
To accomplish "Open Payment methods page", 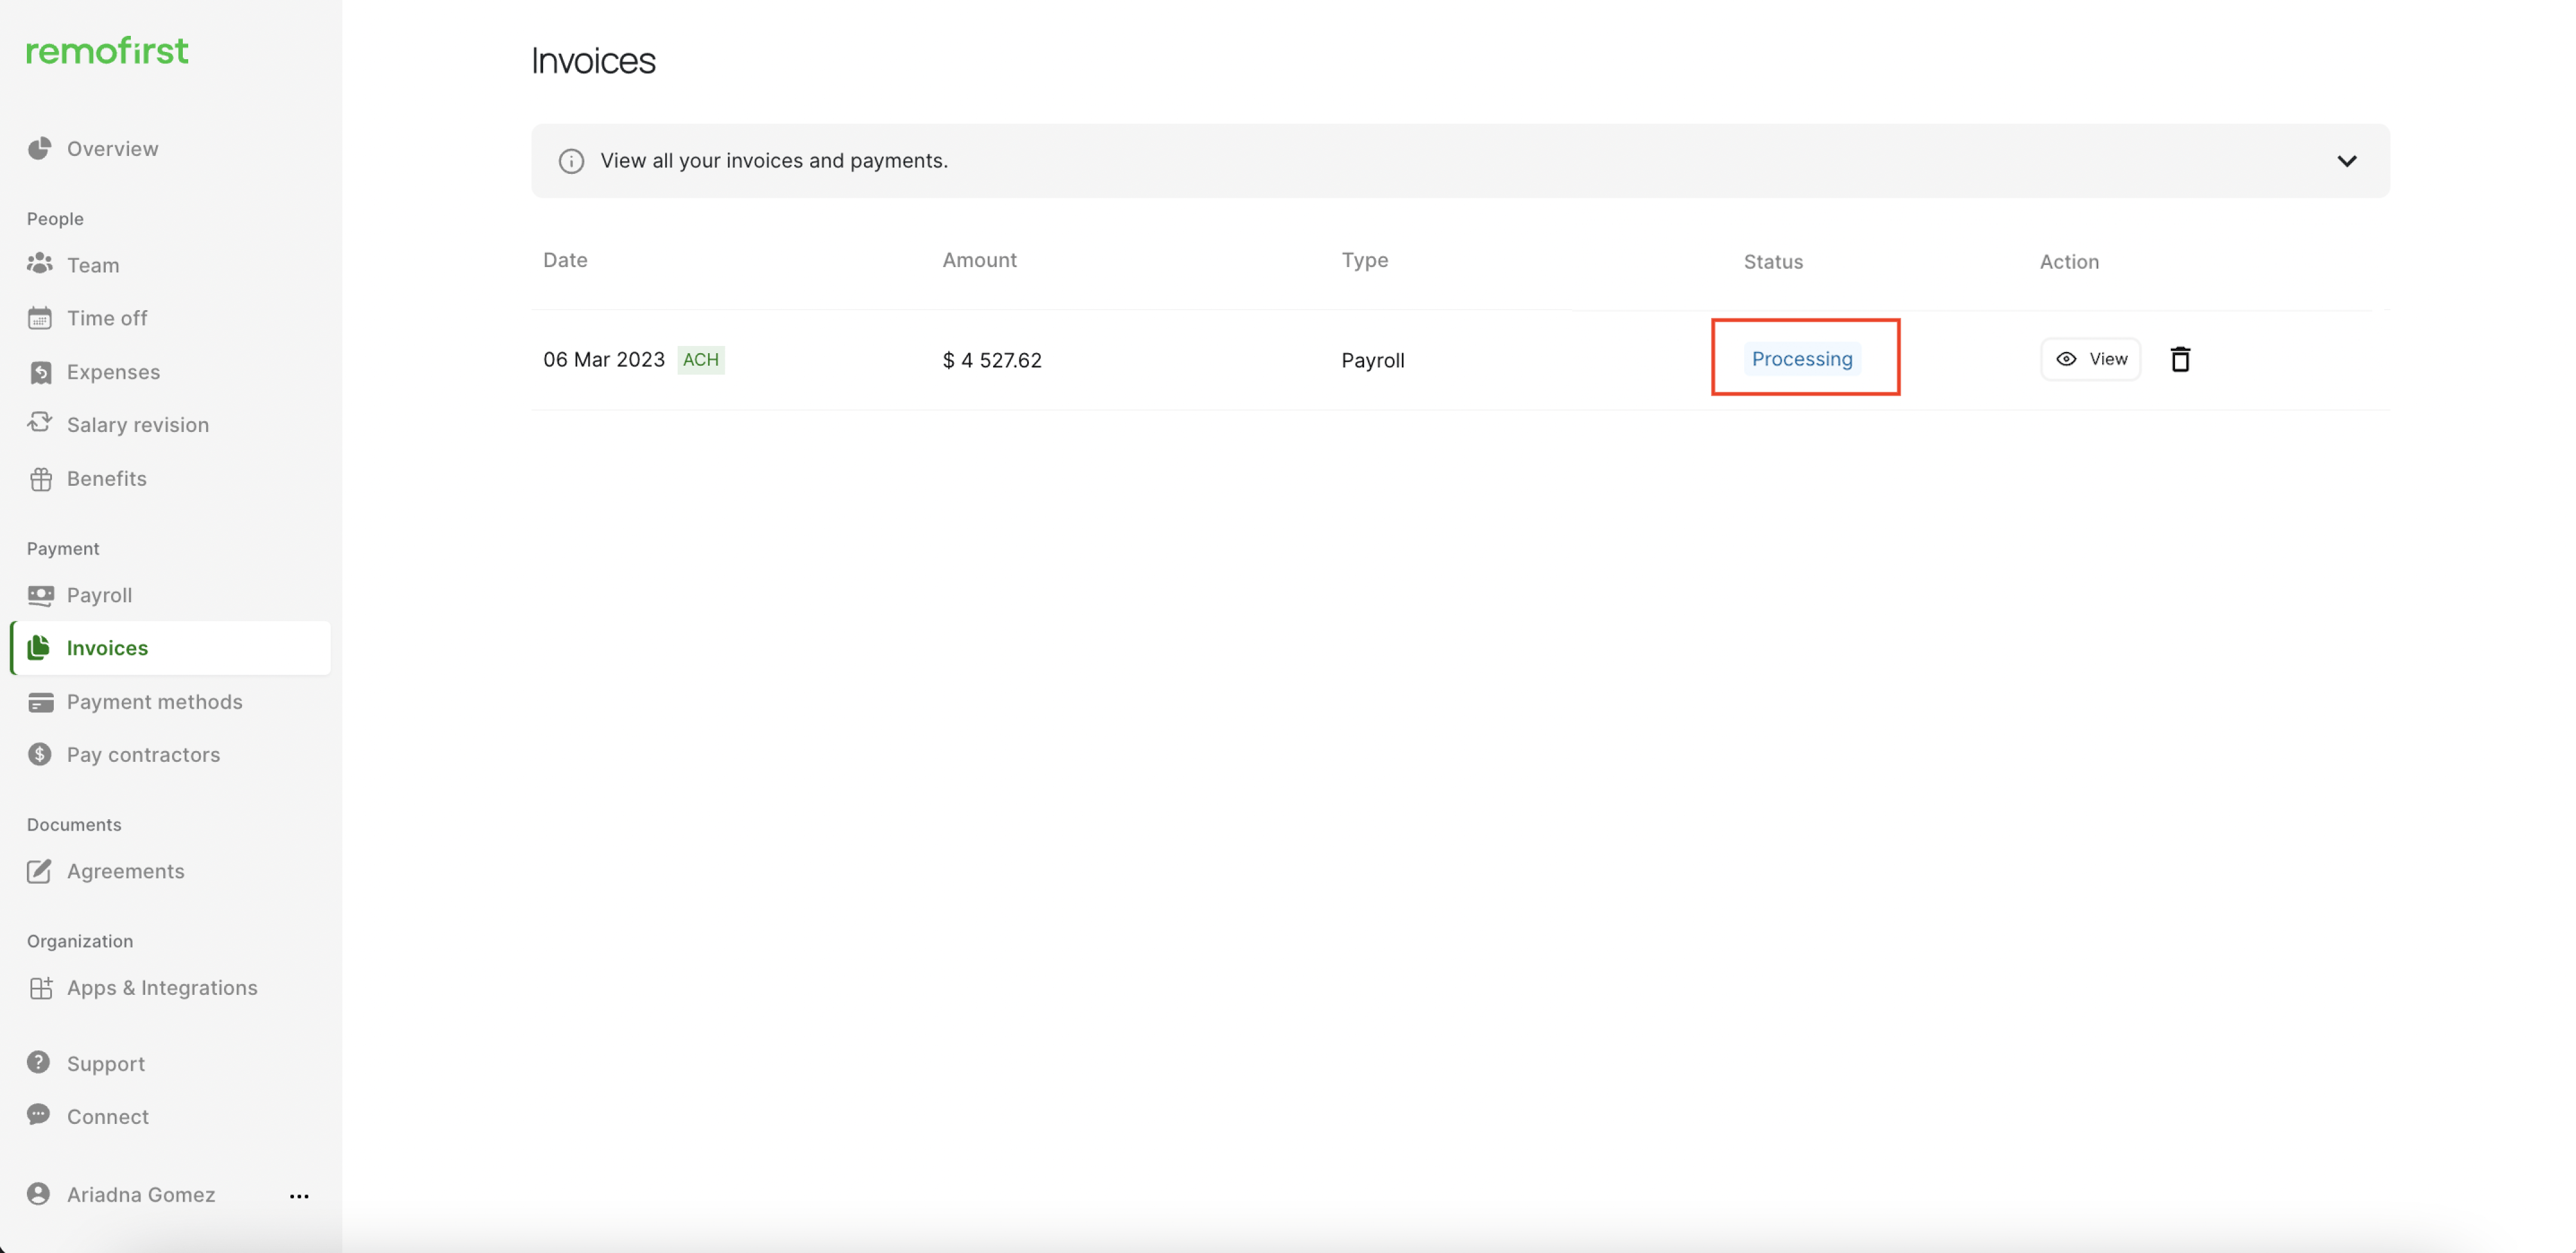I will (x=154, y=702).
